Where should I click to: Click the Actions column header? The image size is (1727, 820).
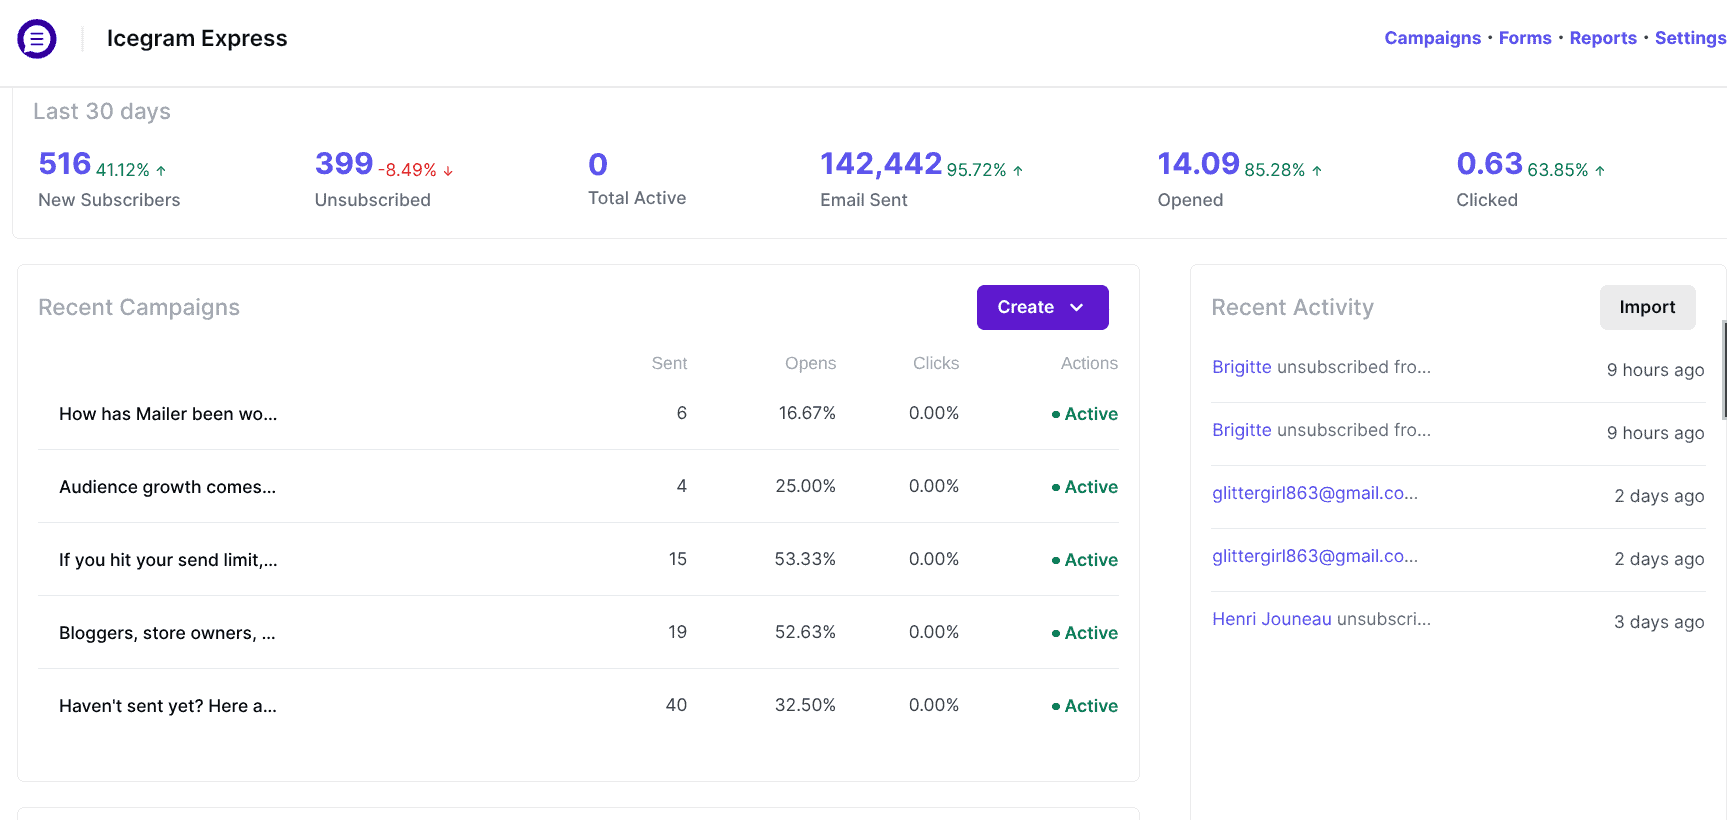1089,364
